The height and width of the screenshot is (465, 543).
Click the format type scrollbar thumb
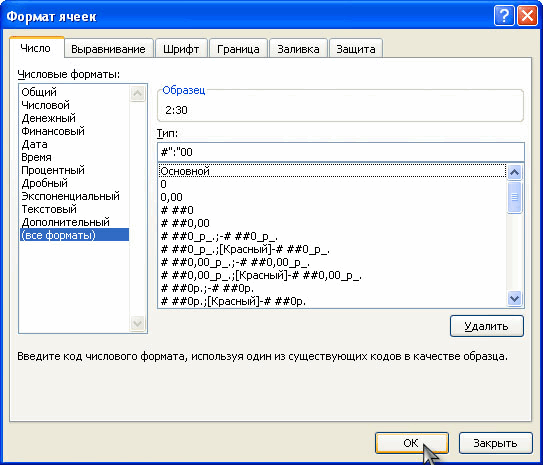(x=514, y=197)
